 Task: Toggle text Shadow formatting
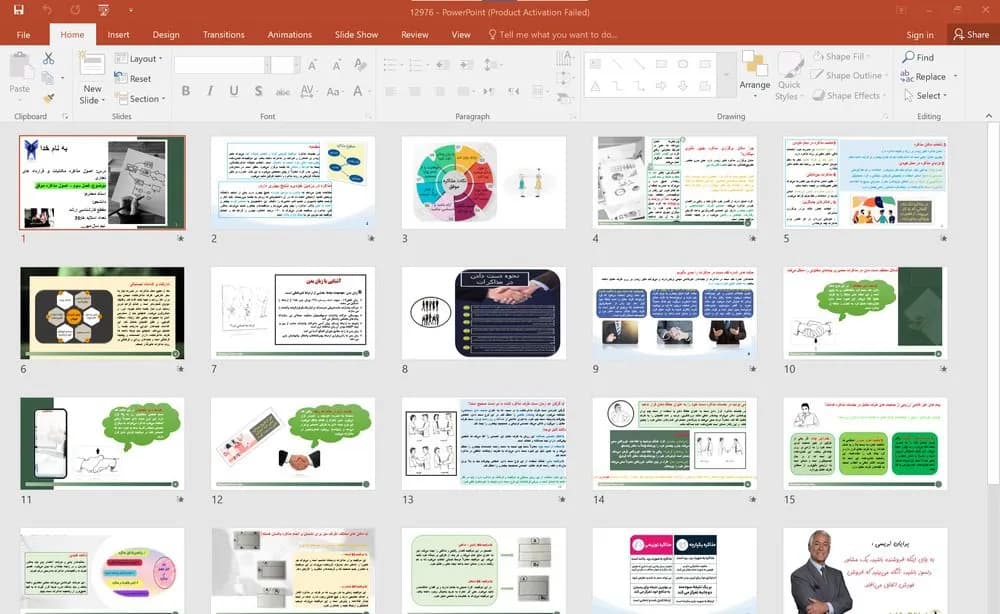pos(258,91)
